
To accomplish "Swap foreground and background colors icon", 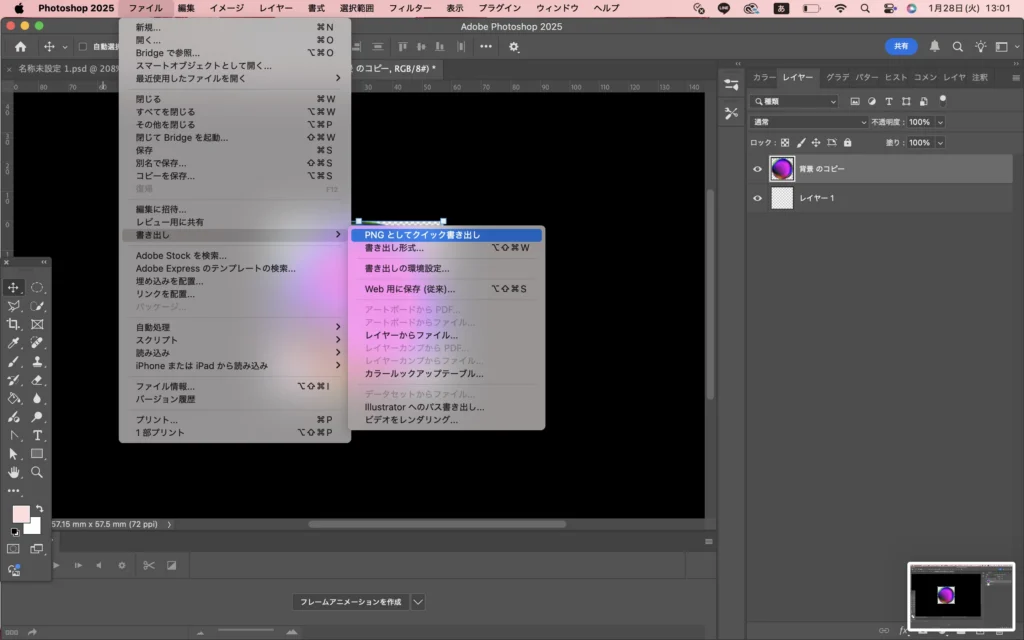I will [39, 509].
